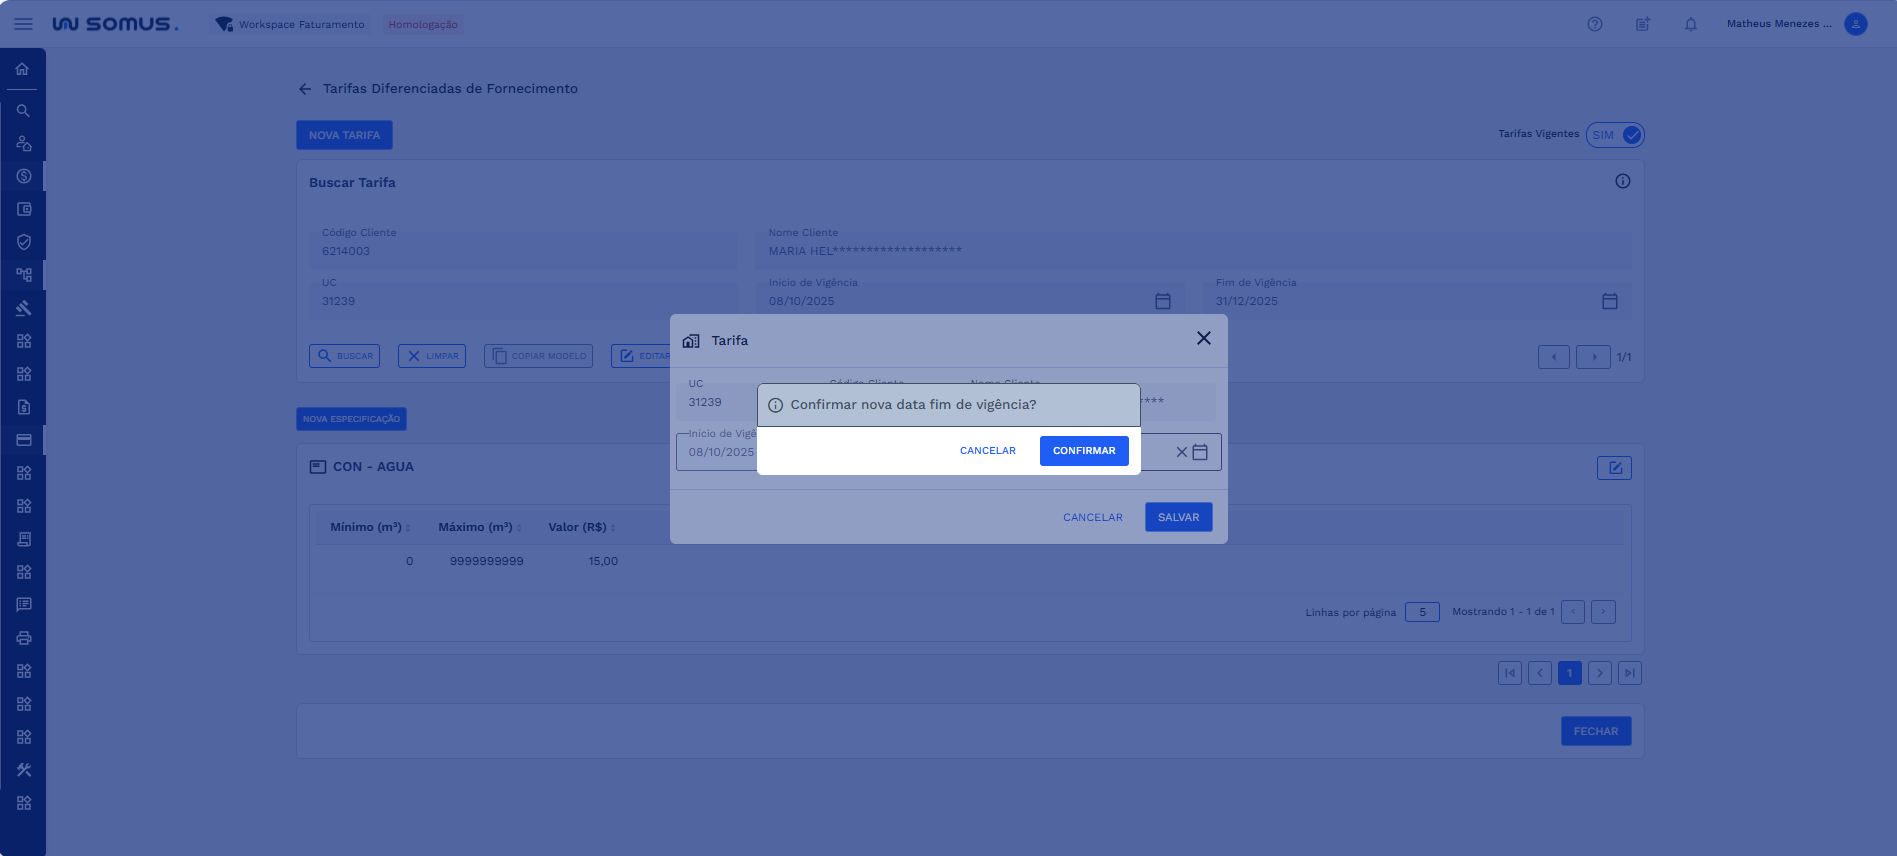
Task: Click CANCELAR in the confirmation dialog
Action: (987, 451)
